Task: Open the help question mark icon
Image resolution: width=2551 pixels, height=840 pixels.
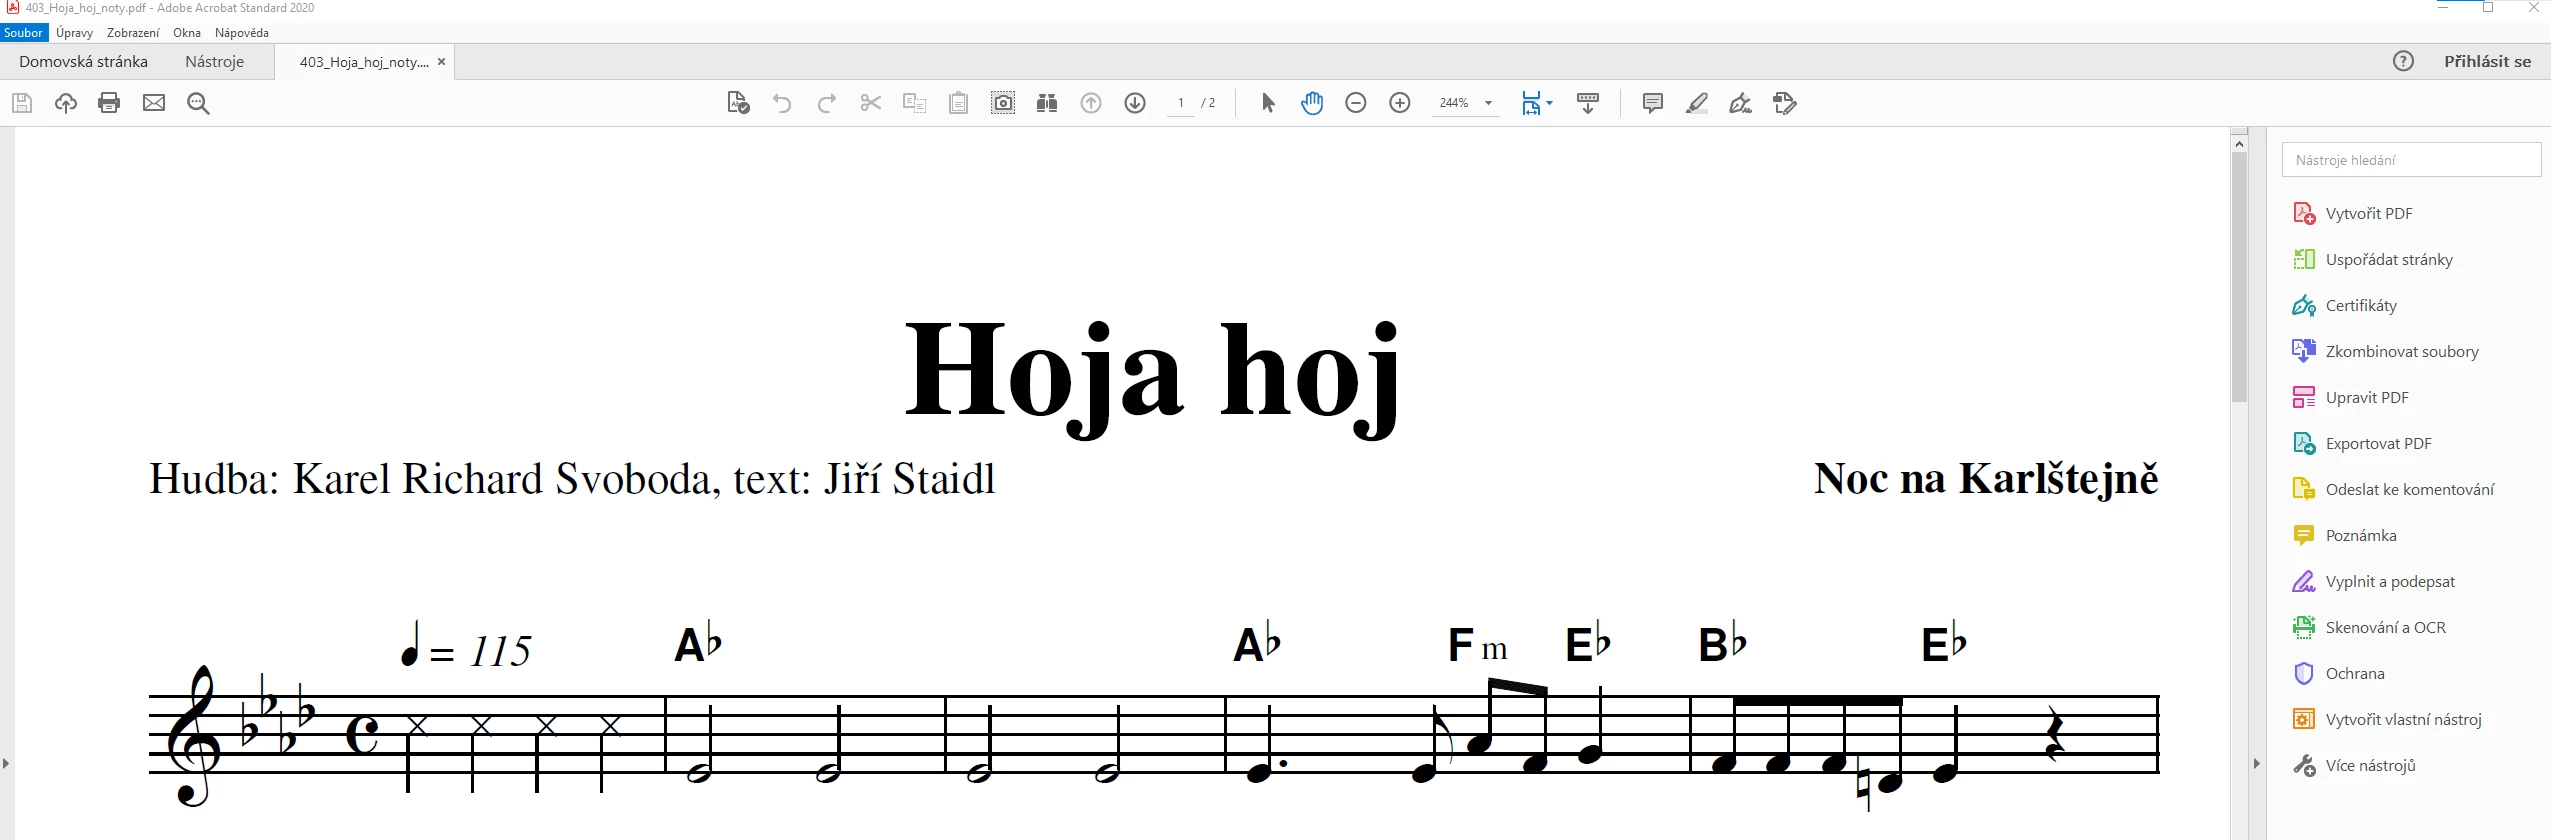Action: (2403, 61)
